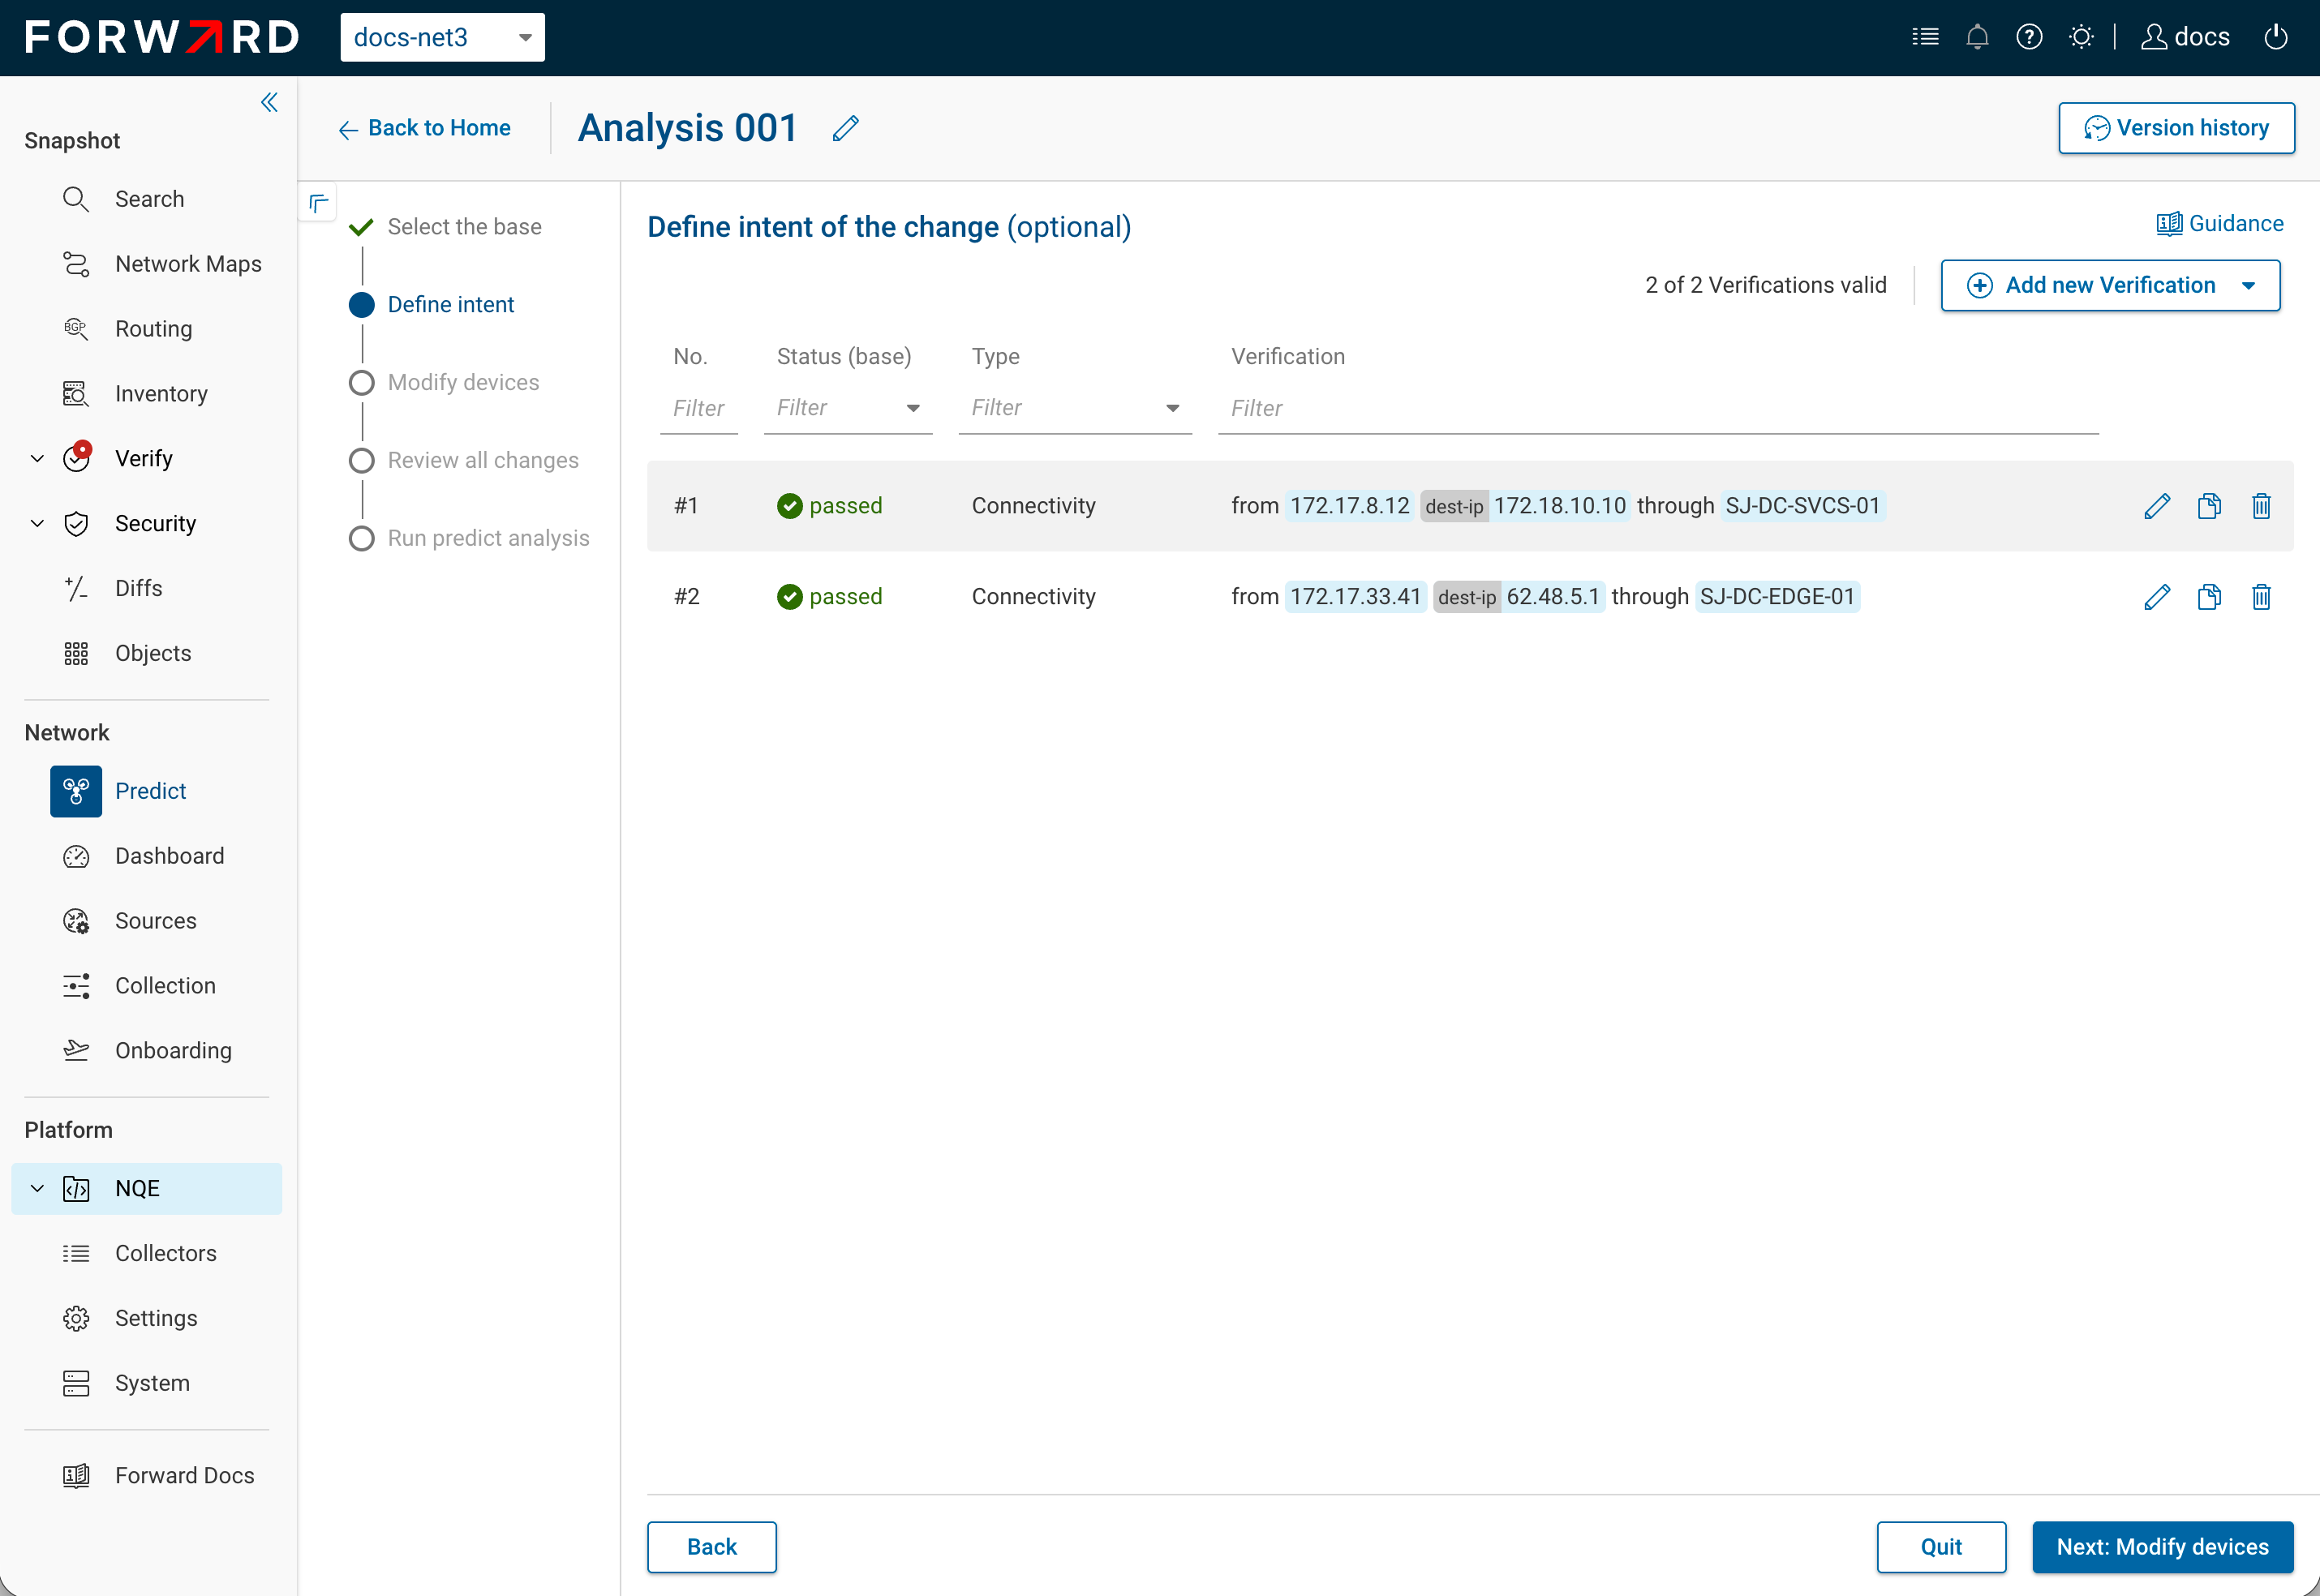The image size is (2320, 1596).
Task: Open Version history
Action: tap(2176, 128)
